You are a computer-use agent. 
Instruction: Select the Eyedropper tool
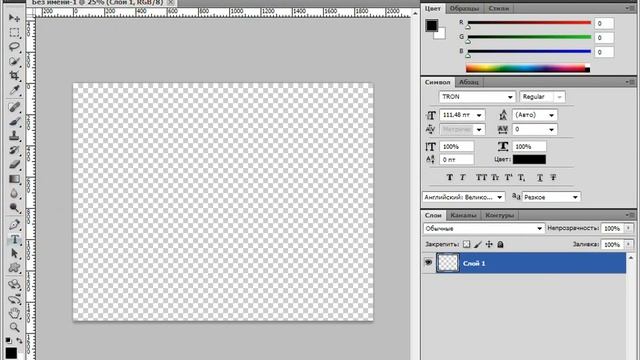(x=14, y=90)
